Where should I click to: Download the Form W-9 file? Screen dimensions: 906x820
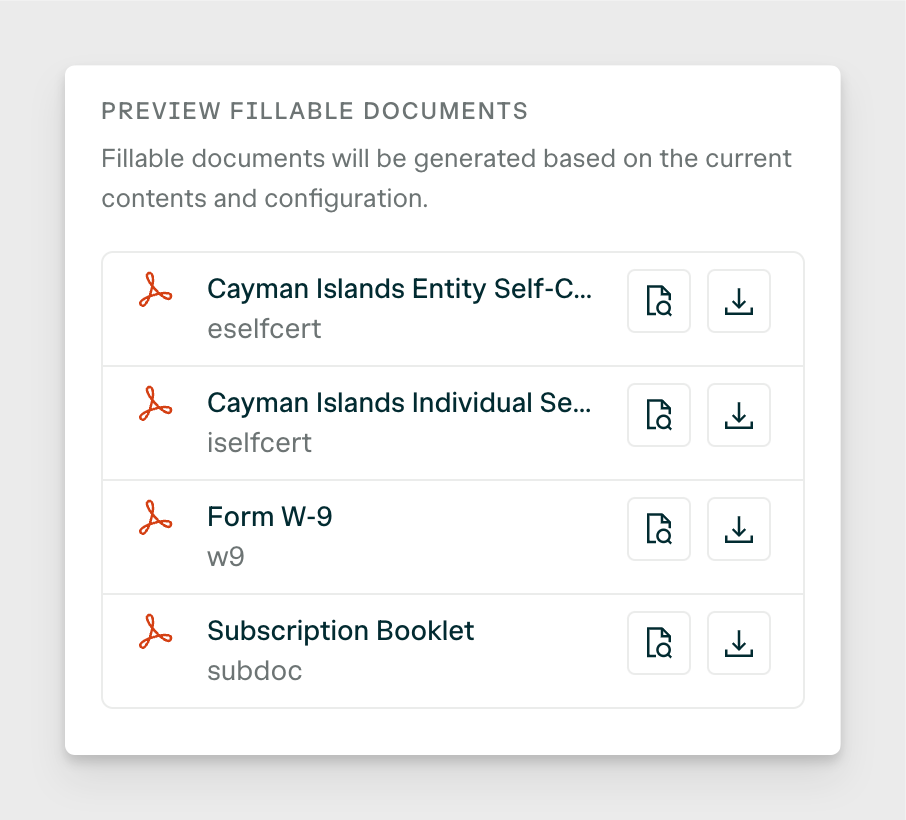(x=739, y=529)
